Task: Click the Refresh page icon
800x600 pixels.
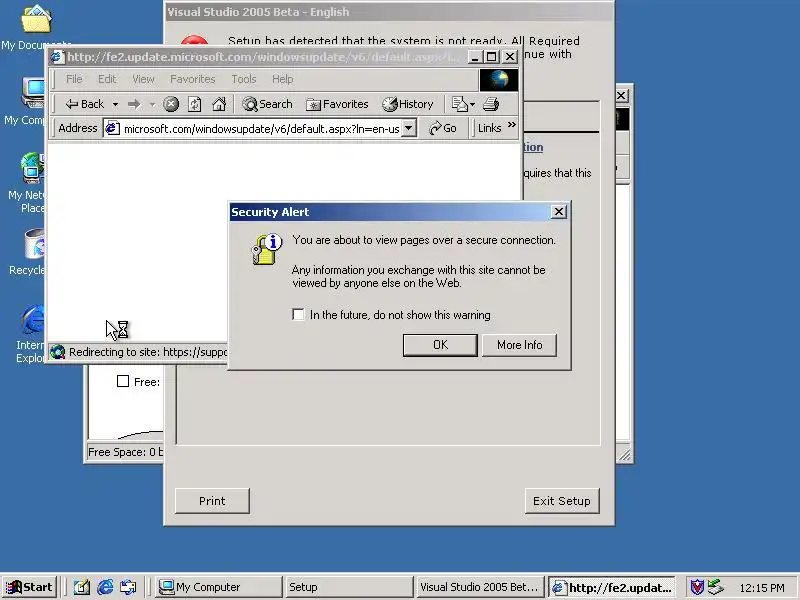Action: [x=194, y=104]
